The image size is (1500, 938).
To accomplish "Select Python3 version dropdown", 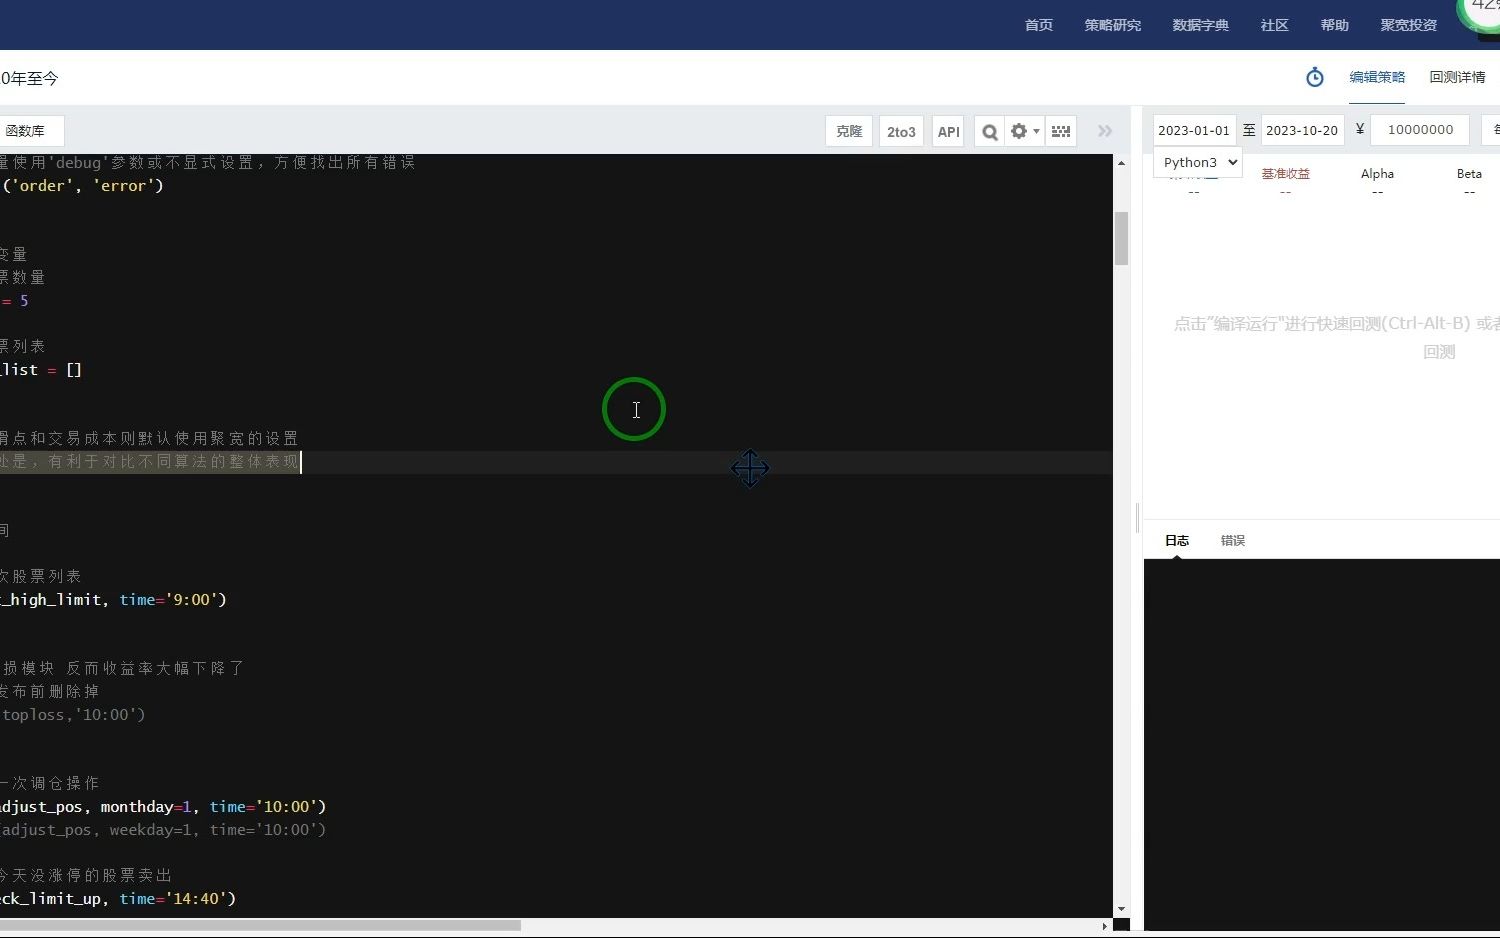I will coord(1198,162).
